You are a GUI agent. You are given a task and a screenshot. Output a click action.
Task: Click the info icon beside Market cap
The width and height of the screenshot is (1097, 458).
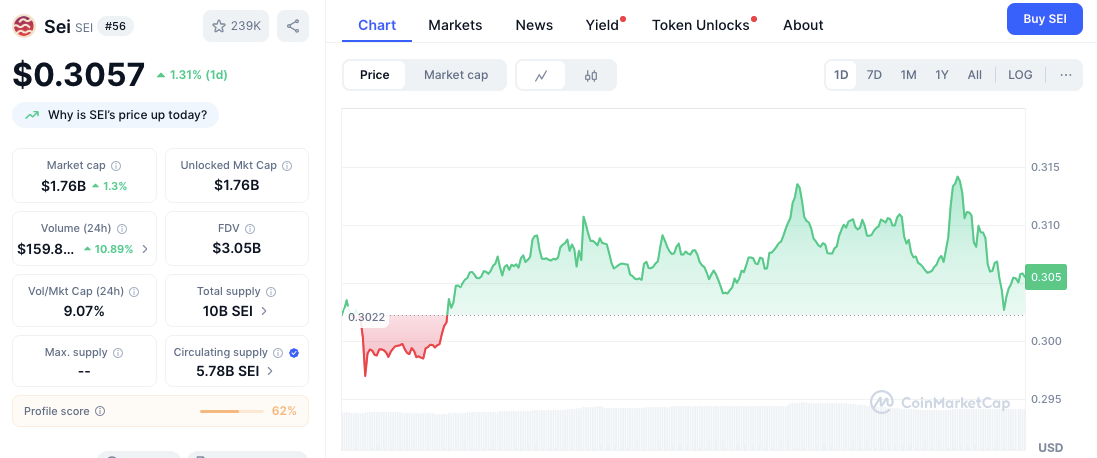tap(116, 166)
